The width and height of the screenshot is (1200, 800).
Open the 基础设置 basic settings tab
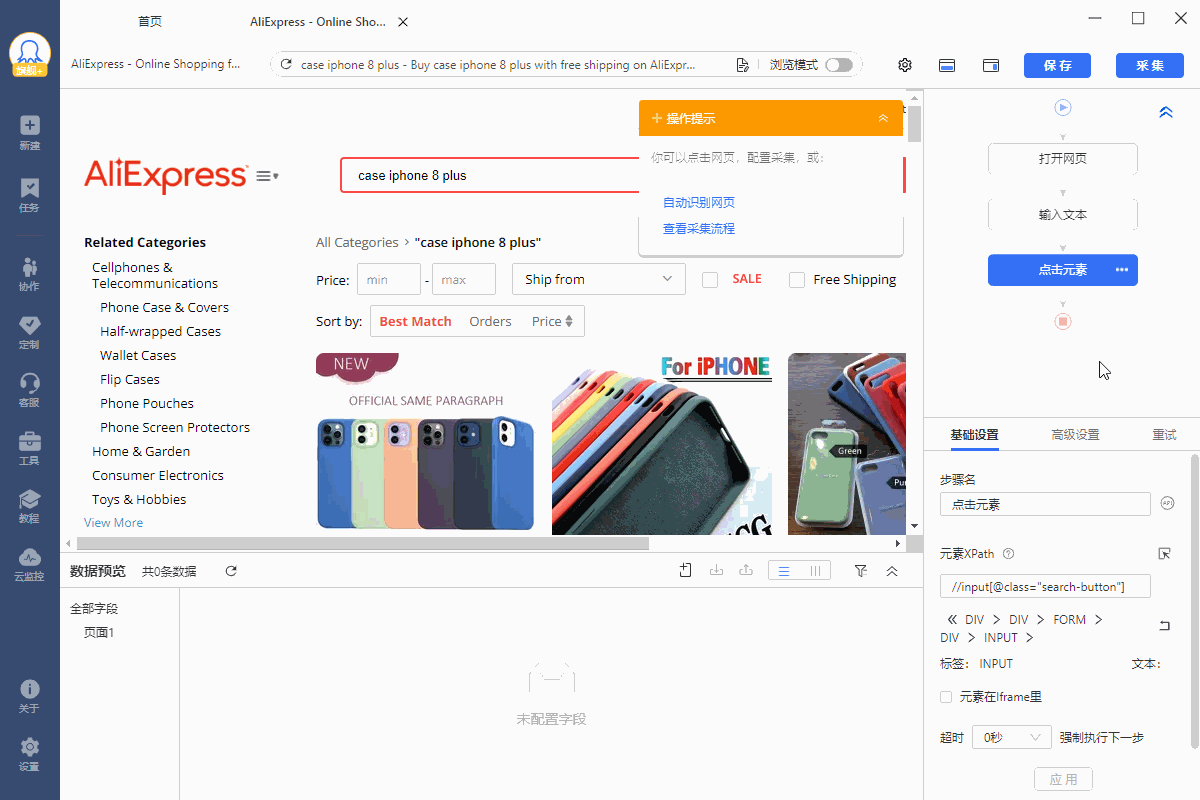coord(974,435)
